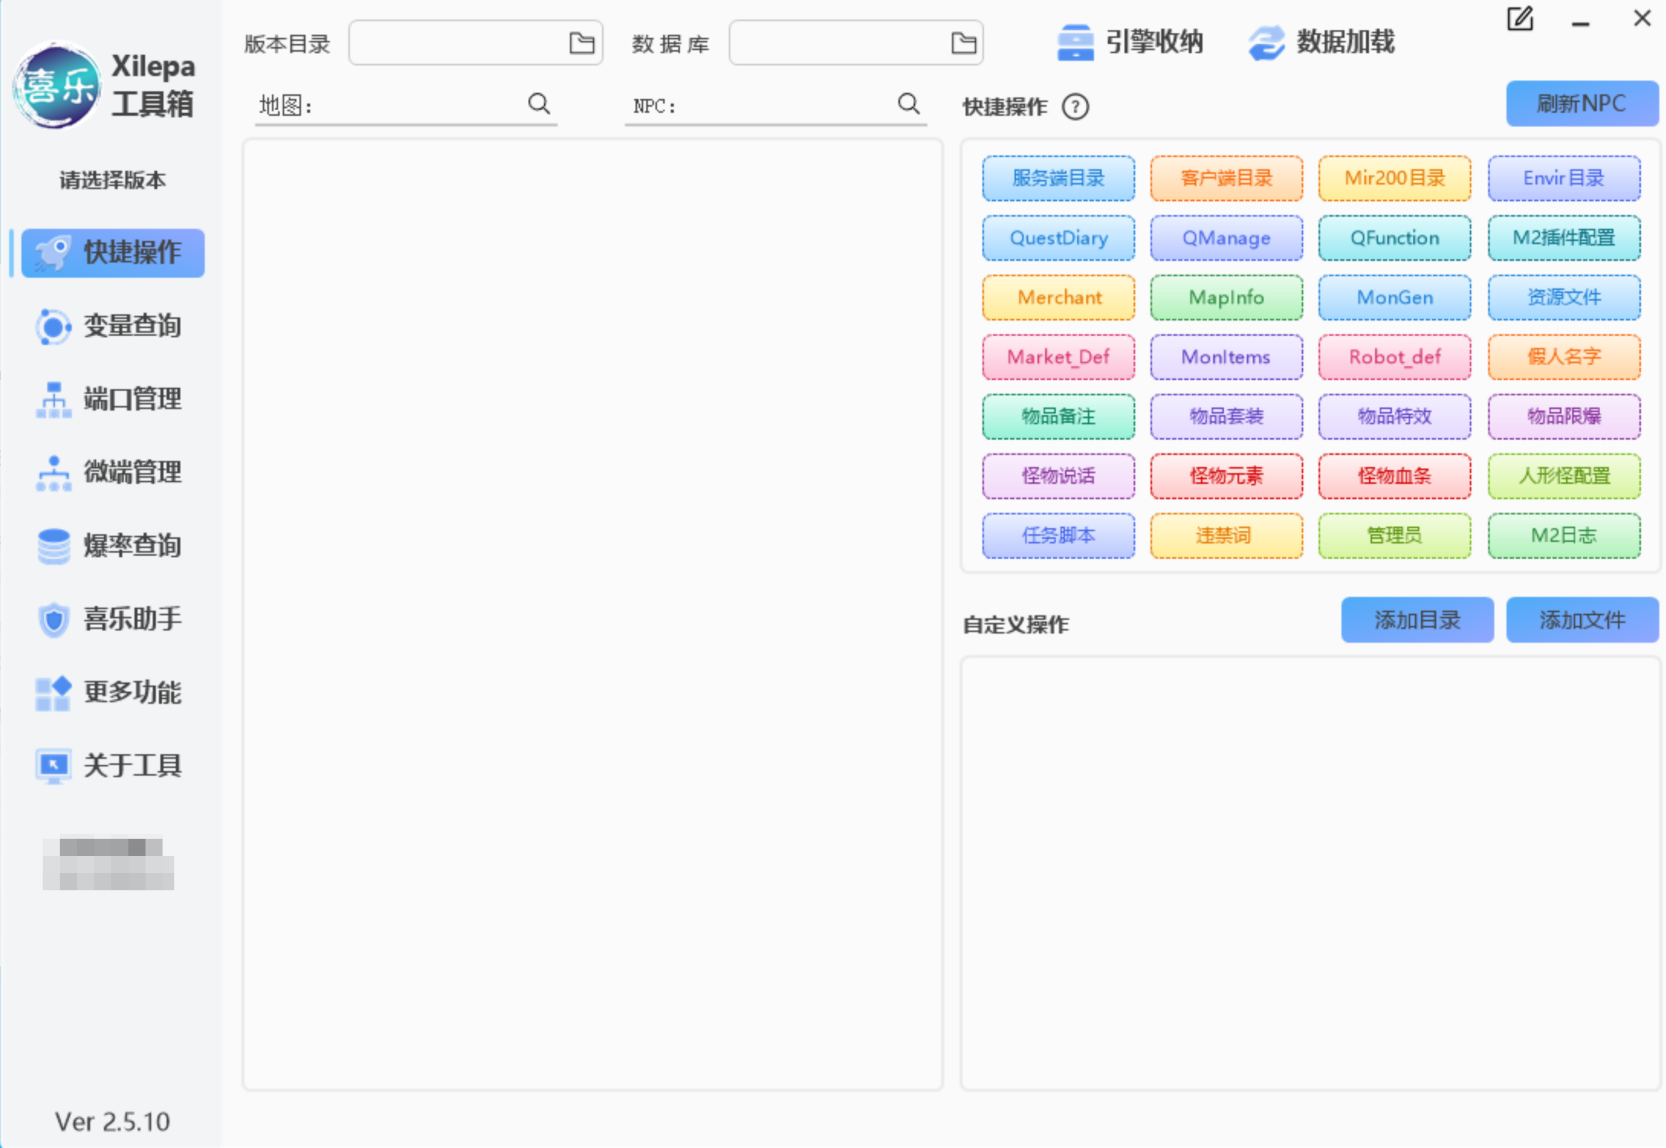Open 喜乐助手 in the sidebar
Screen dimensions: 1666x1148
pos(113,619)
